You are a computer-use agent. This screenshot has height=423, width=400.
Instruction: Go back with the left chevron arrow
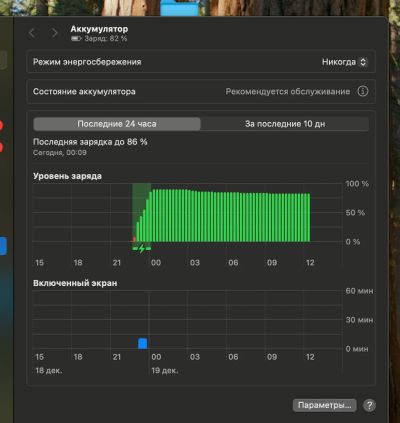pyautogui.click(x=32, y=33)
